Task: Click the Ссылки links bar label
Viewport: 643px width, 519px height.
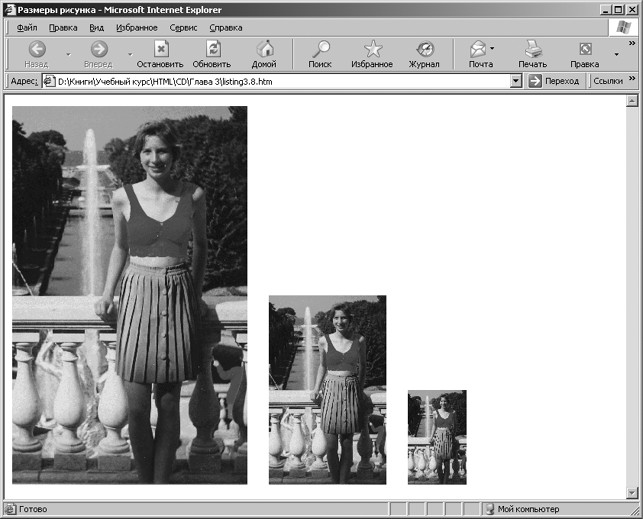Action: click(x=607, y=81)
